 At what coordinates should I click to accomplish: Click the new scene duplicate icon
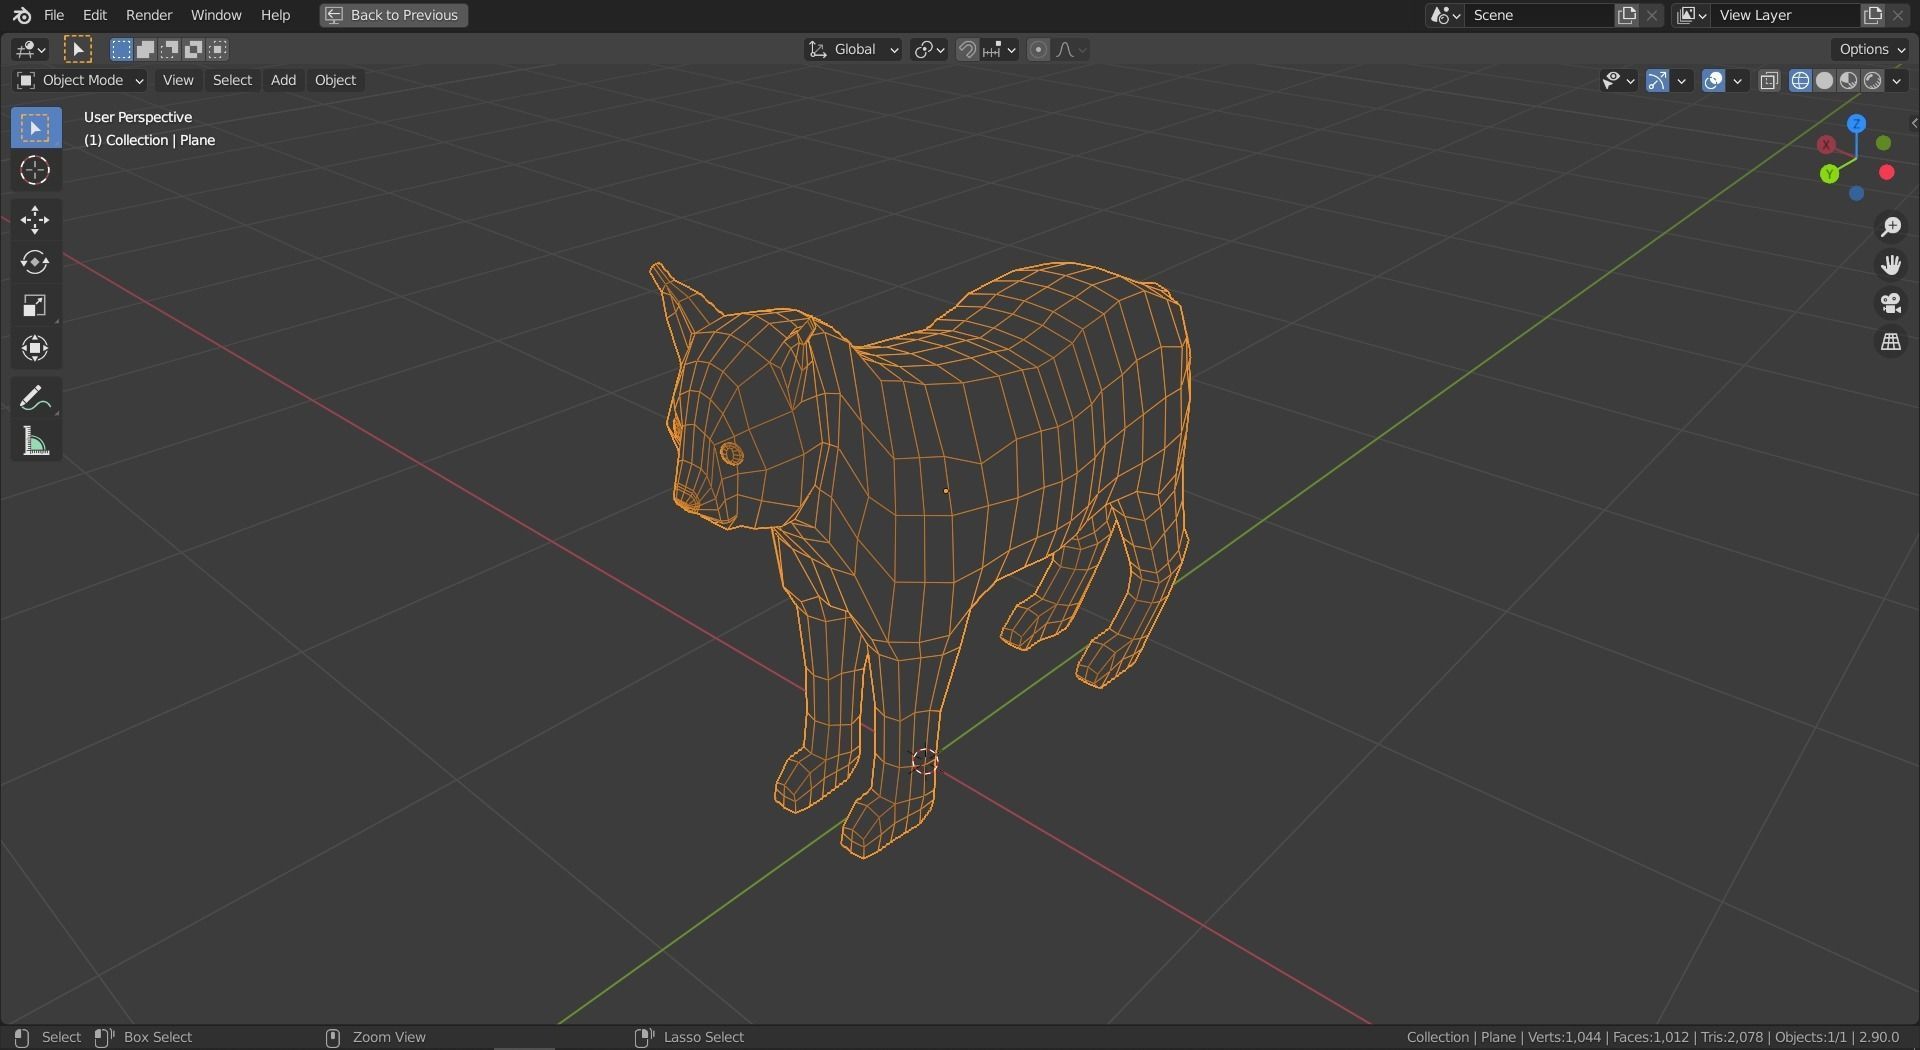click(1627, 15)
